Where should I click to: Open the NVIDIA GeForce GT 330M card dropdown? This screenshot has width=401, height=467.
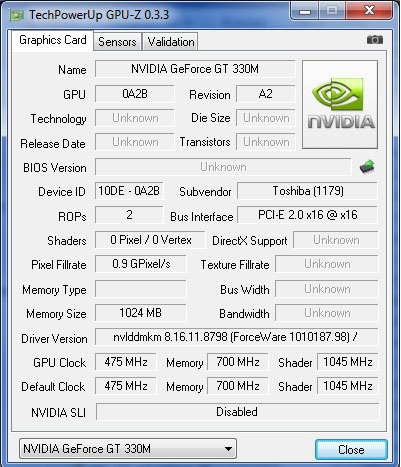[128, 449]
